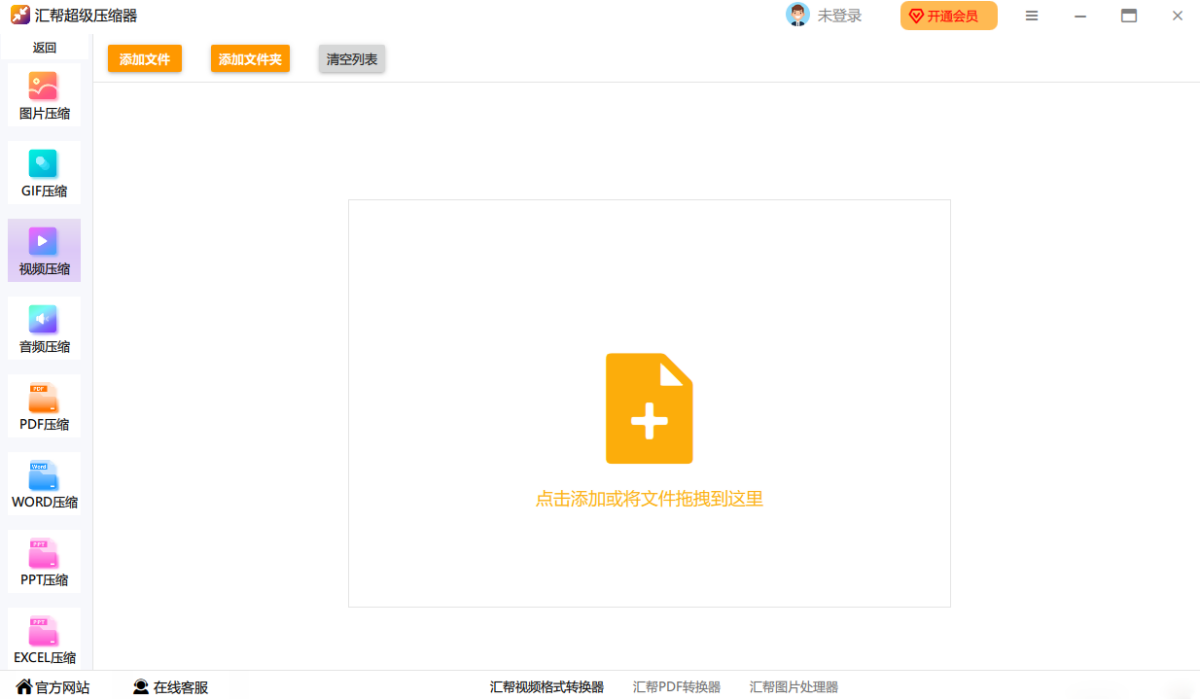Clear the list with 清空列表
Screen dimensions: 1200x699
tap(352, 59)
